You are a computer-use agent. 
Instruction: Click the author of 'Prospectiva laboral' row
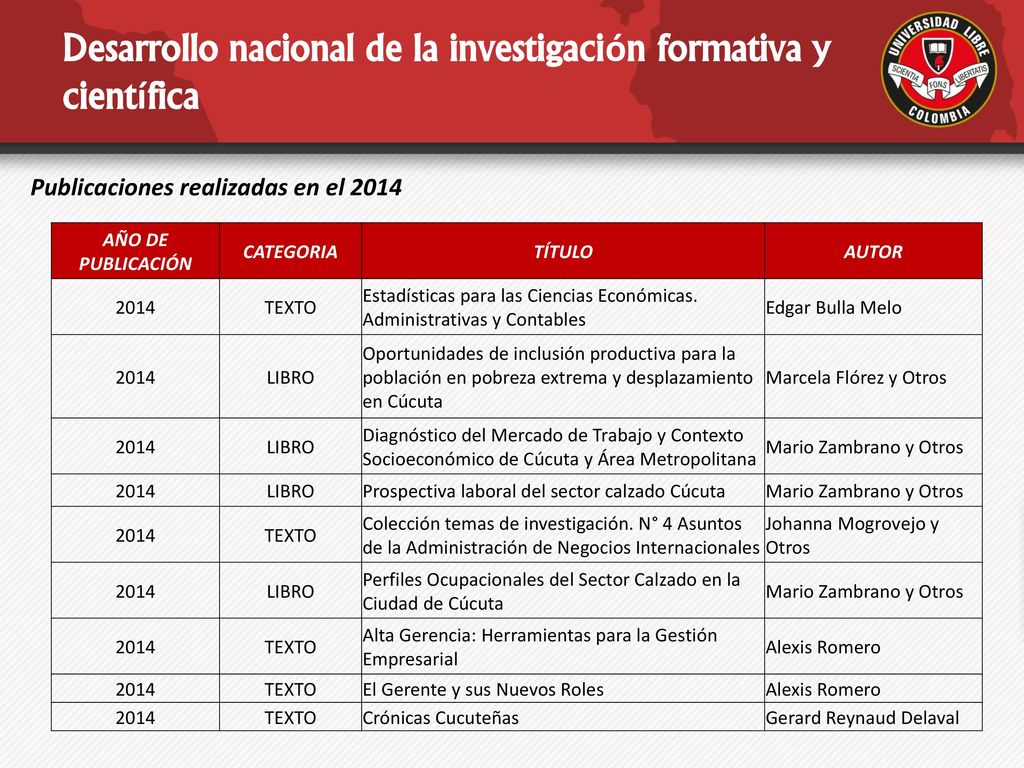point(864,491)
